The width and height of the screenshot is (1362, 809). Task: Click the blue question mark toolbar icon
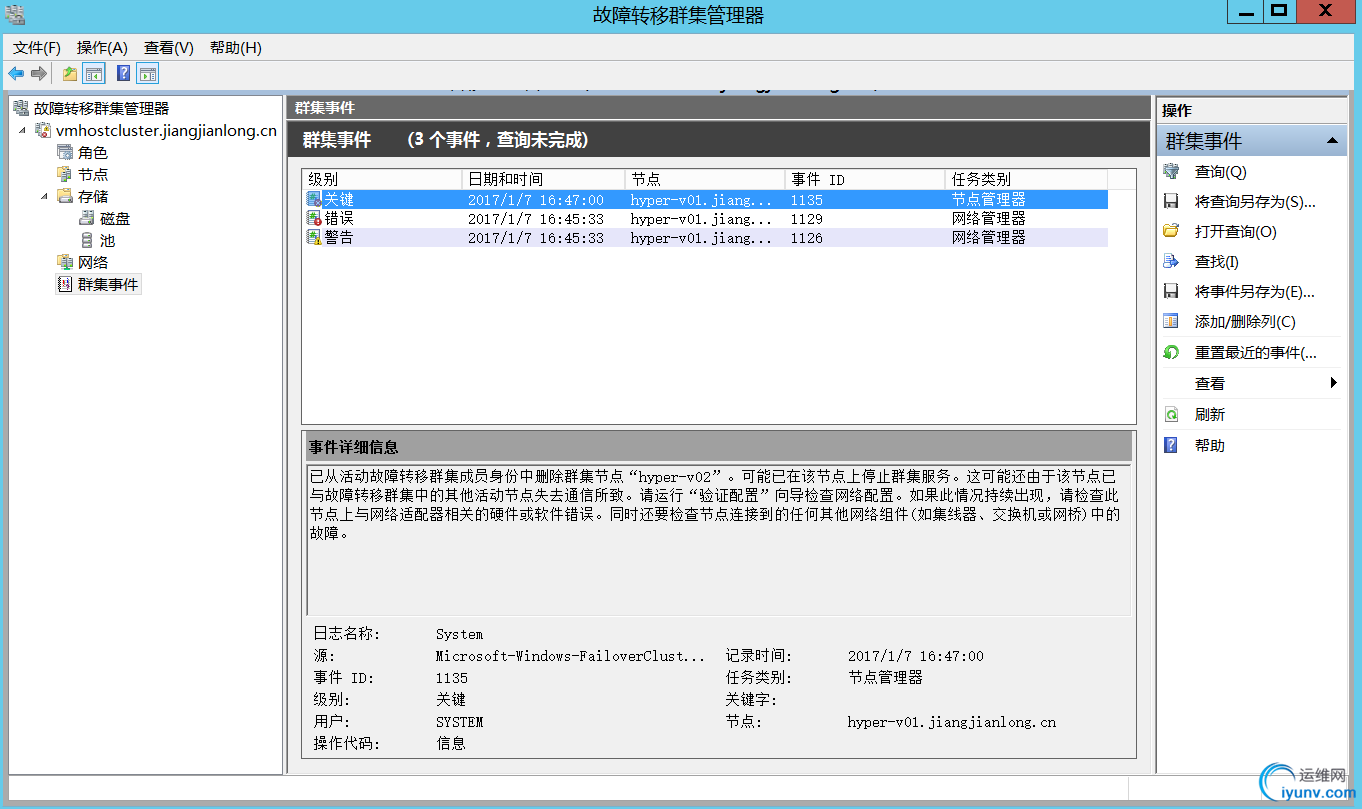pos(124,73)
